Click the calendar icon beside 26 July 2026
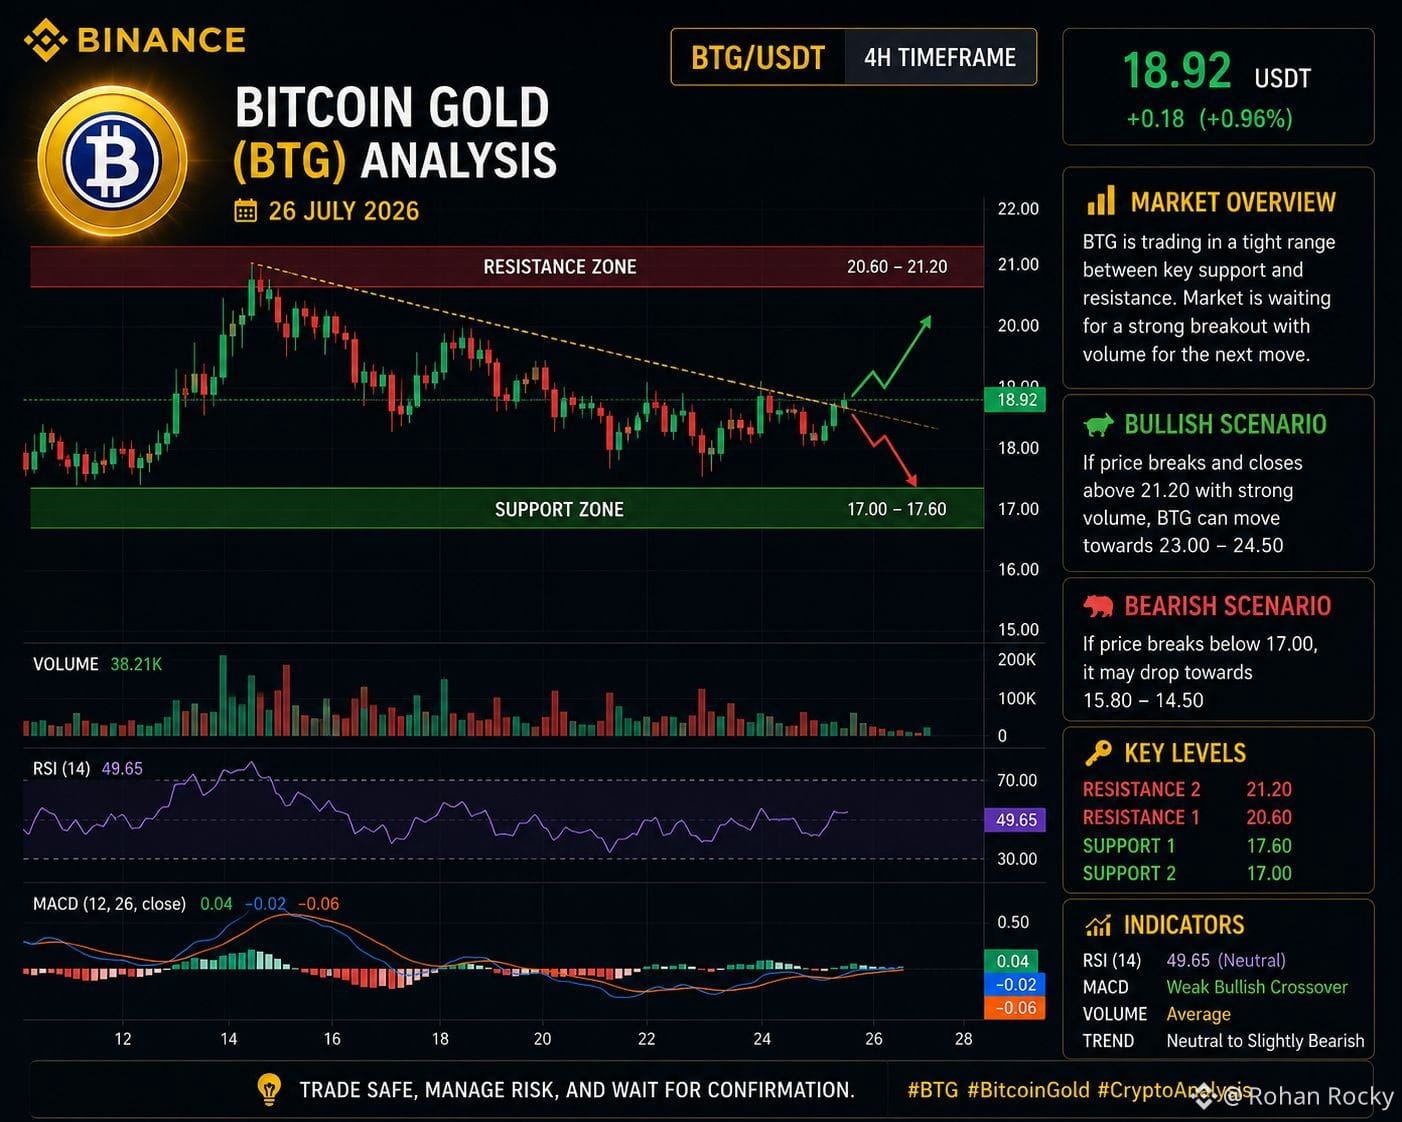Image resolution: width=1402 pixels, height=1122 pixels. point(245,211)
